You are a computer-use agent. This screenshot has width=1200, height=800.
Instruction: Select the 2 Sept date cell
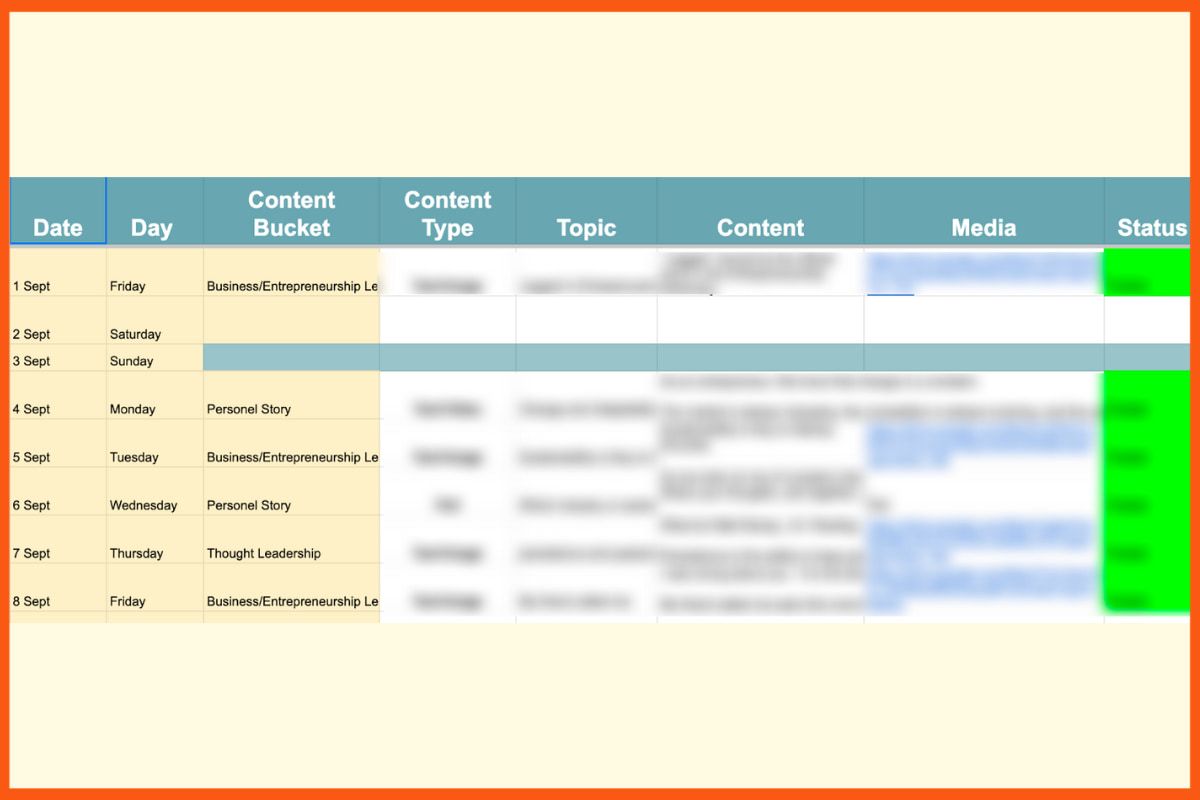coord(58,320)
